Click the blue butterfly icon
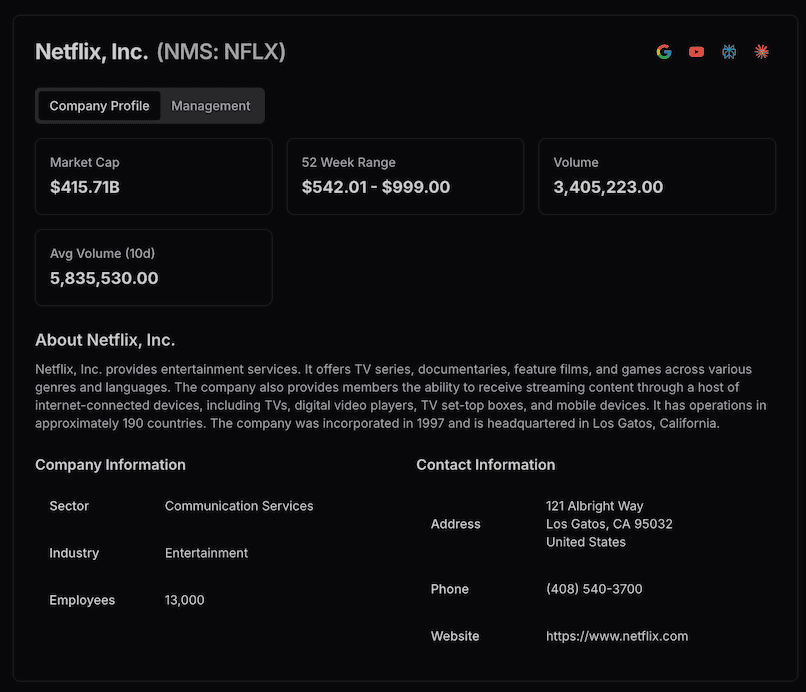806x692 pixels. tap(729, 52)
